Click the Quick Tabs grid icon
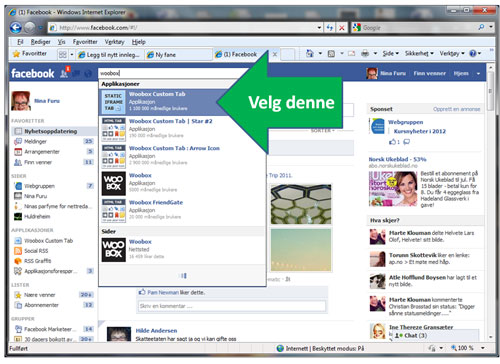 click(62, 54)
